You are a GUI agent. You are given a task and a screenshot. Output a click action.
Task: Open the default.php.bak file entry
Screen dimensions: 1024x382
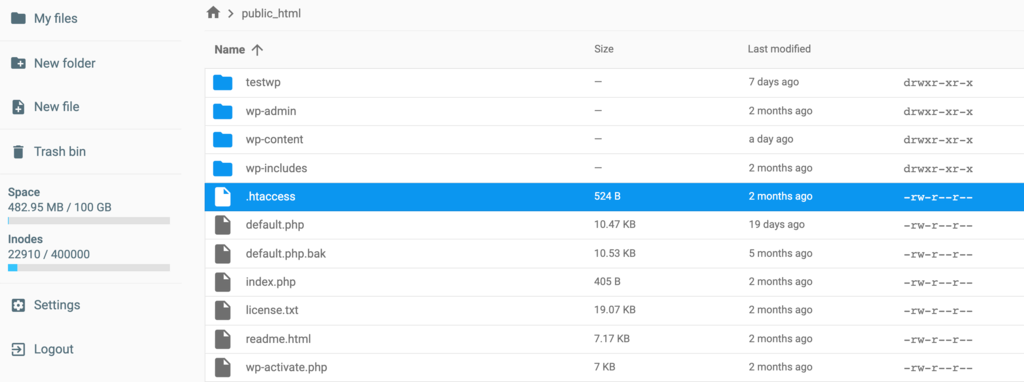285,253
